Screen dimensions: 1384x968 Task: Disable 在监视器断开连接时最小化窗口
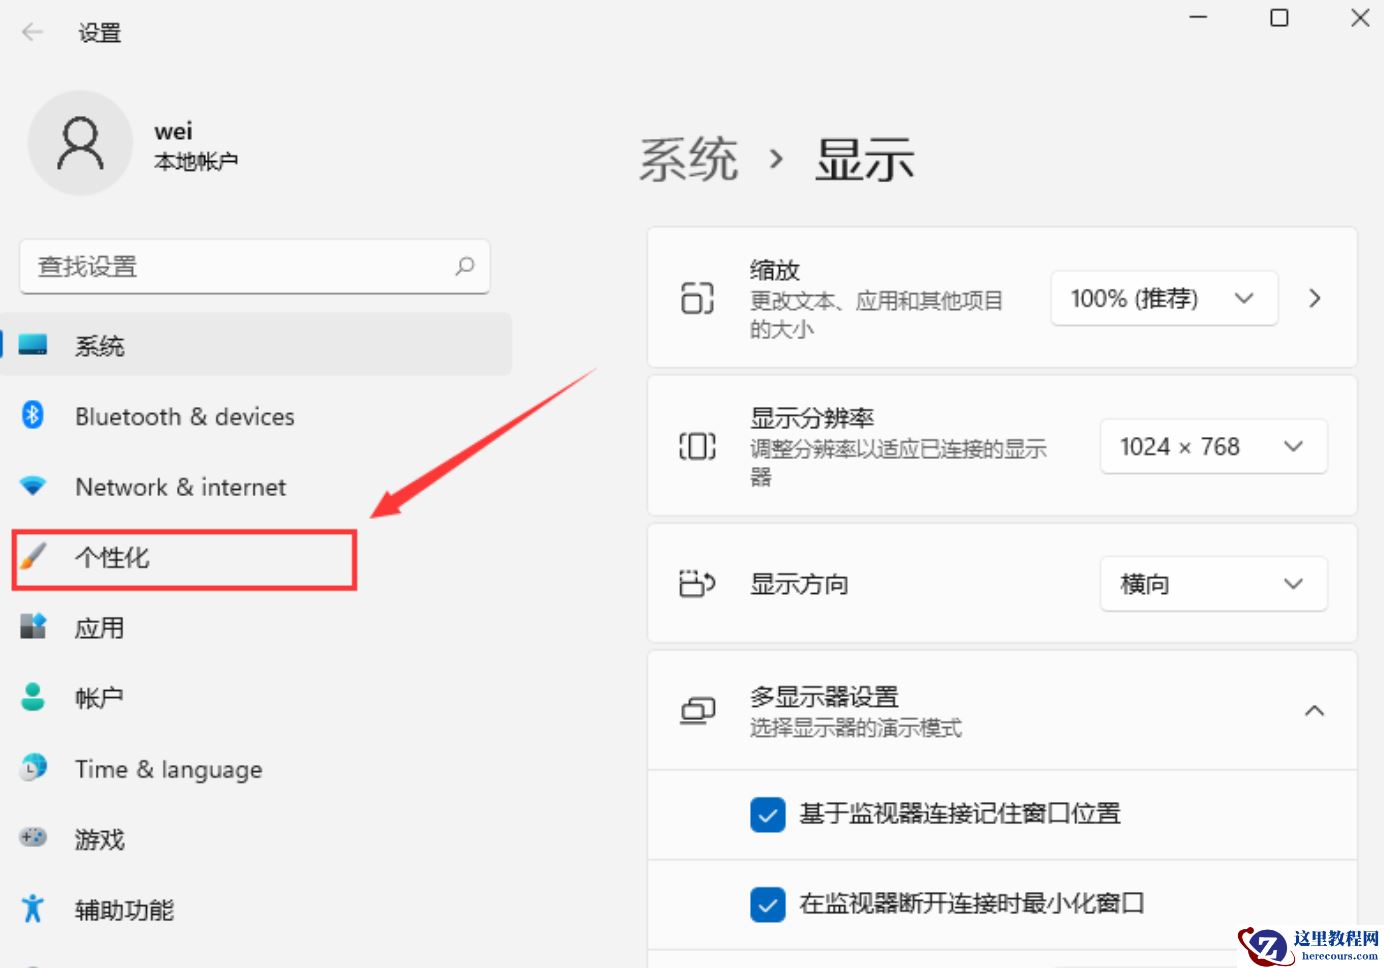tap(767, 904)
